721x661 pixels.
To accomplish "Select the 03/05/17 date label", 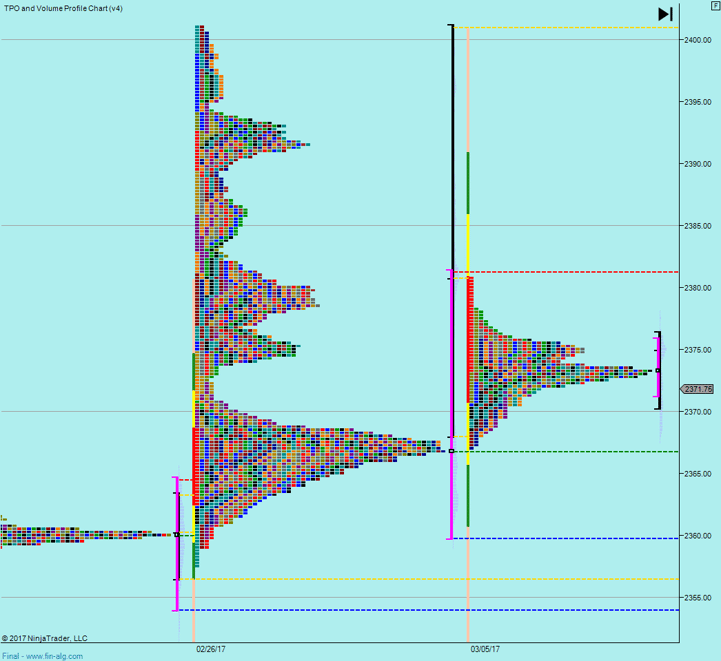I will [485, 648].
